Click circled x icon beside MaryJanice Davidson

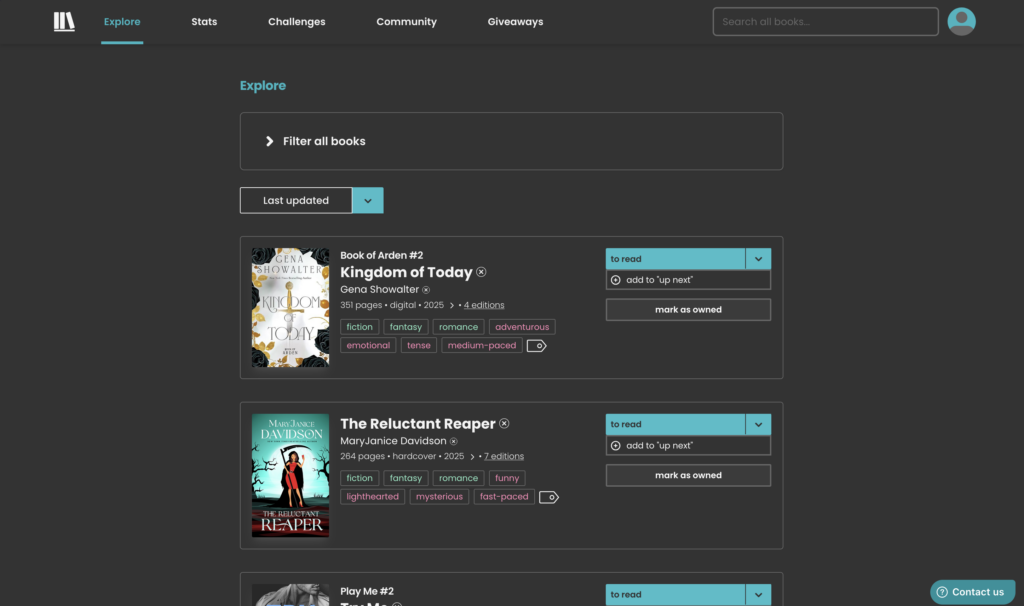[x=453, y=441]
